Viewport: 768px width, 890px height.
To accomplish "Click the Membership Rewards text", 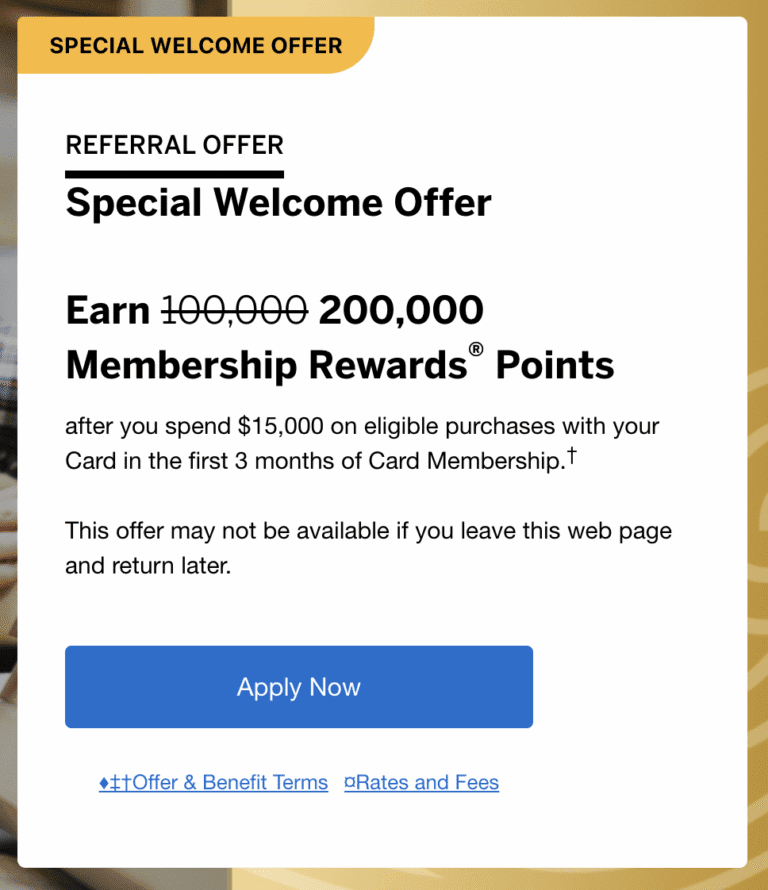I will click(x=265, y=366).
